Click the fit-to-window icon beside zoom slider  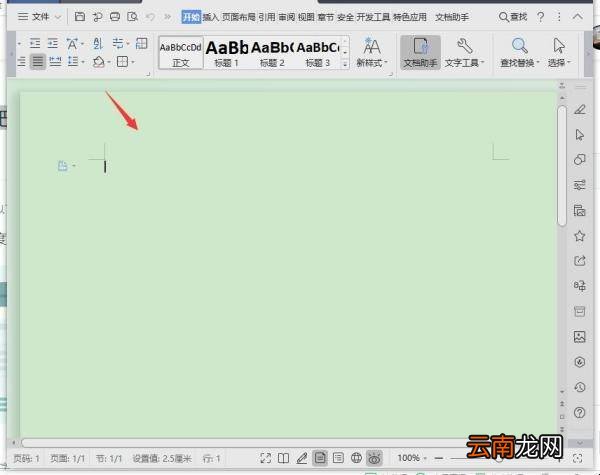577,458
